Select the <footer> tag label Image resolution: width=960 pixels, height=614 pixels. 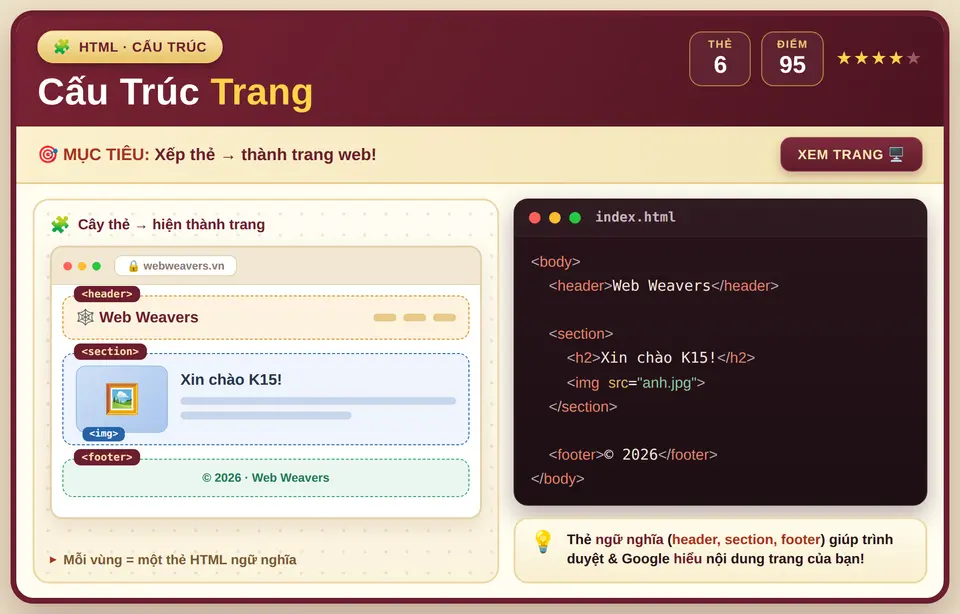pyautogui.click(x=107, y=457)
